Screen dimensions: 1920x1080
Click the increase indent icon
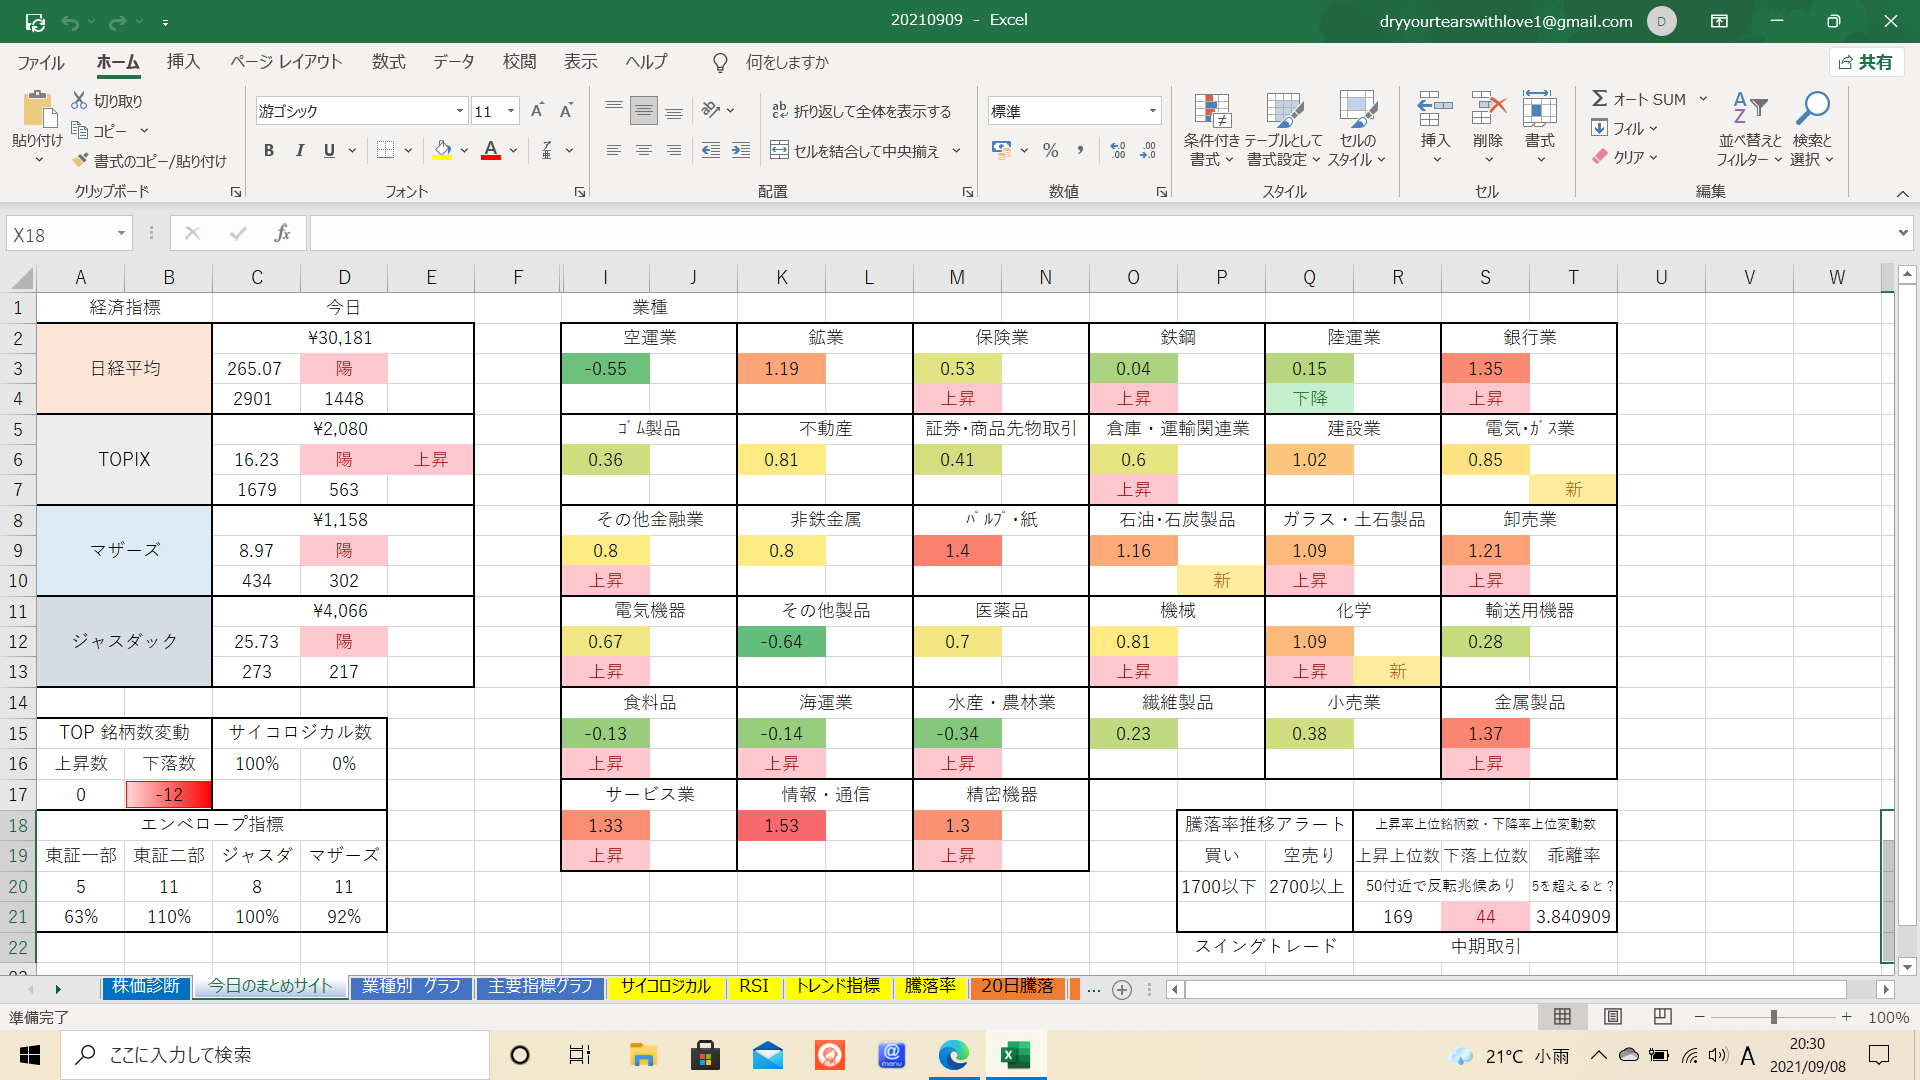coord(741,150)
